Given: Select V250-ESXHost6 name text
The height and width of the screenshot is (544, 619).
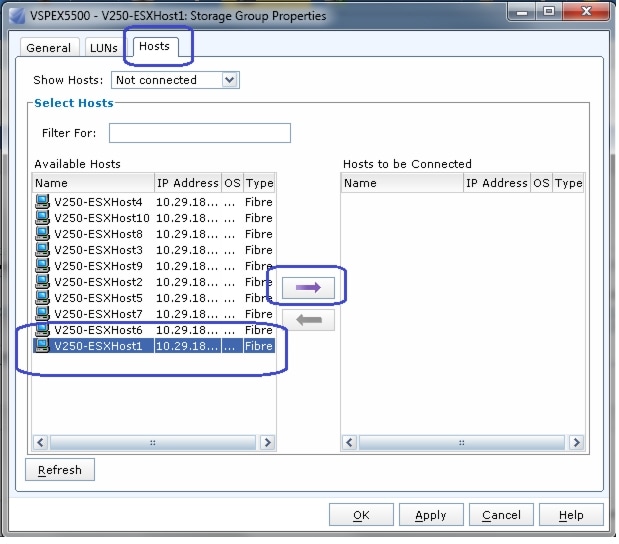Looking at the screenshot, I should click(98, 330).
